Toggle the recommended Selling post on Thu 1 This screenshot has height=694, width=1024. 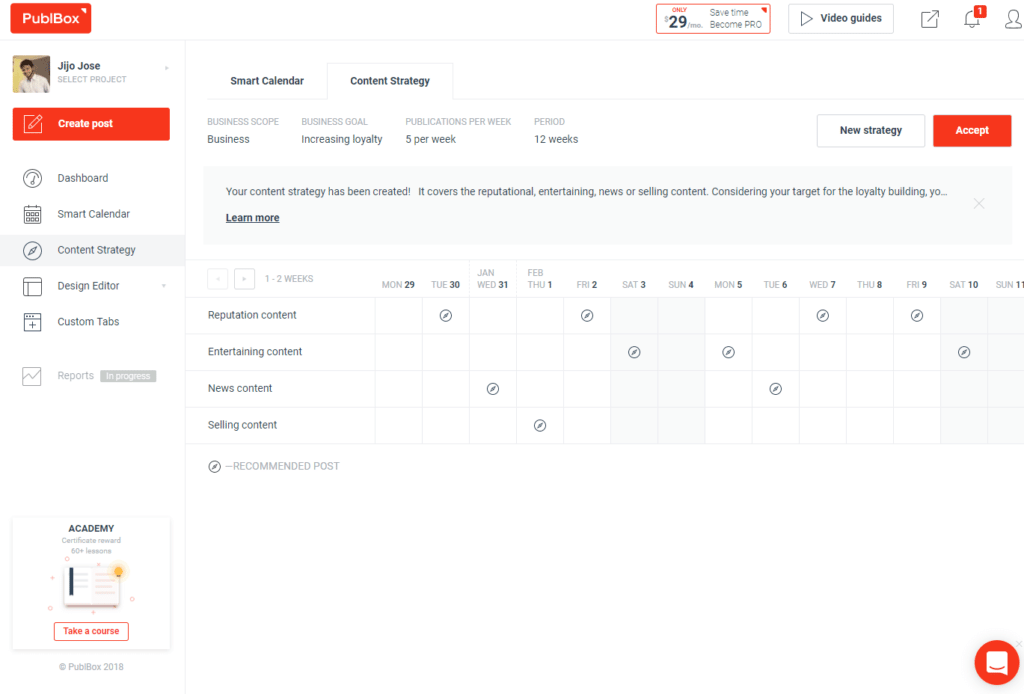click(x=539, y=425)
